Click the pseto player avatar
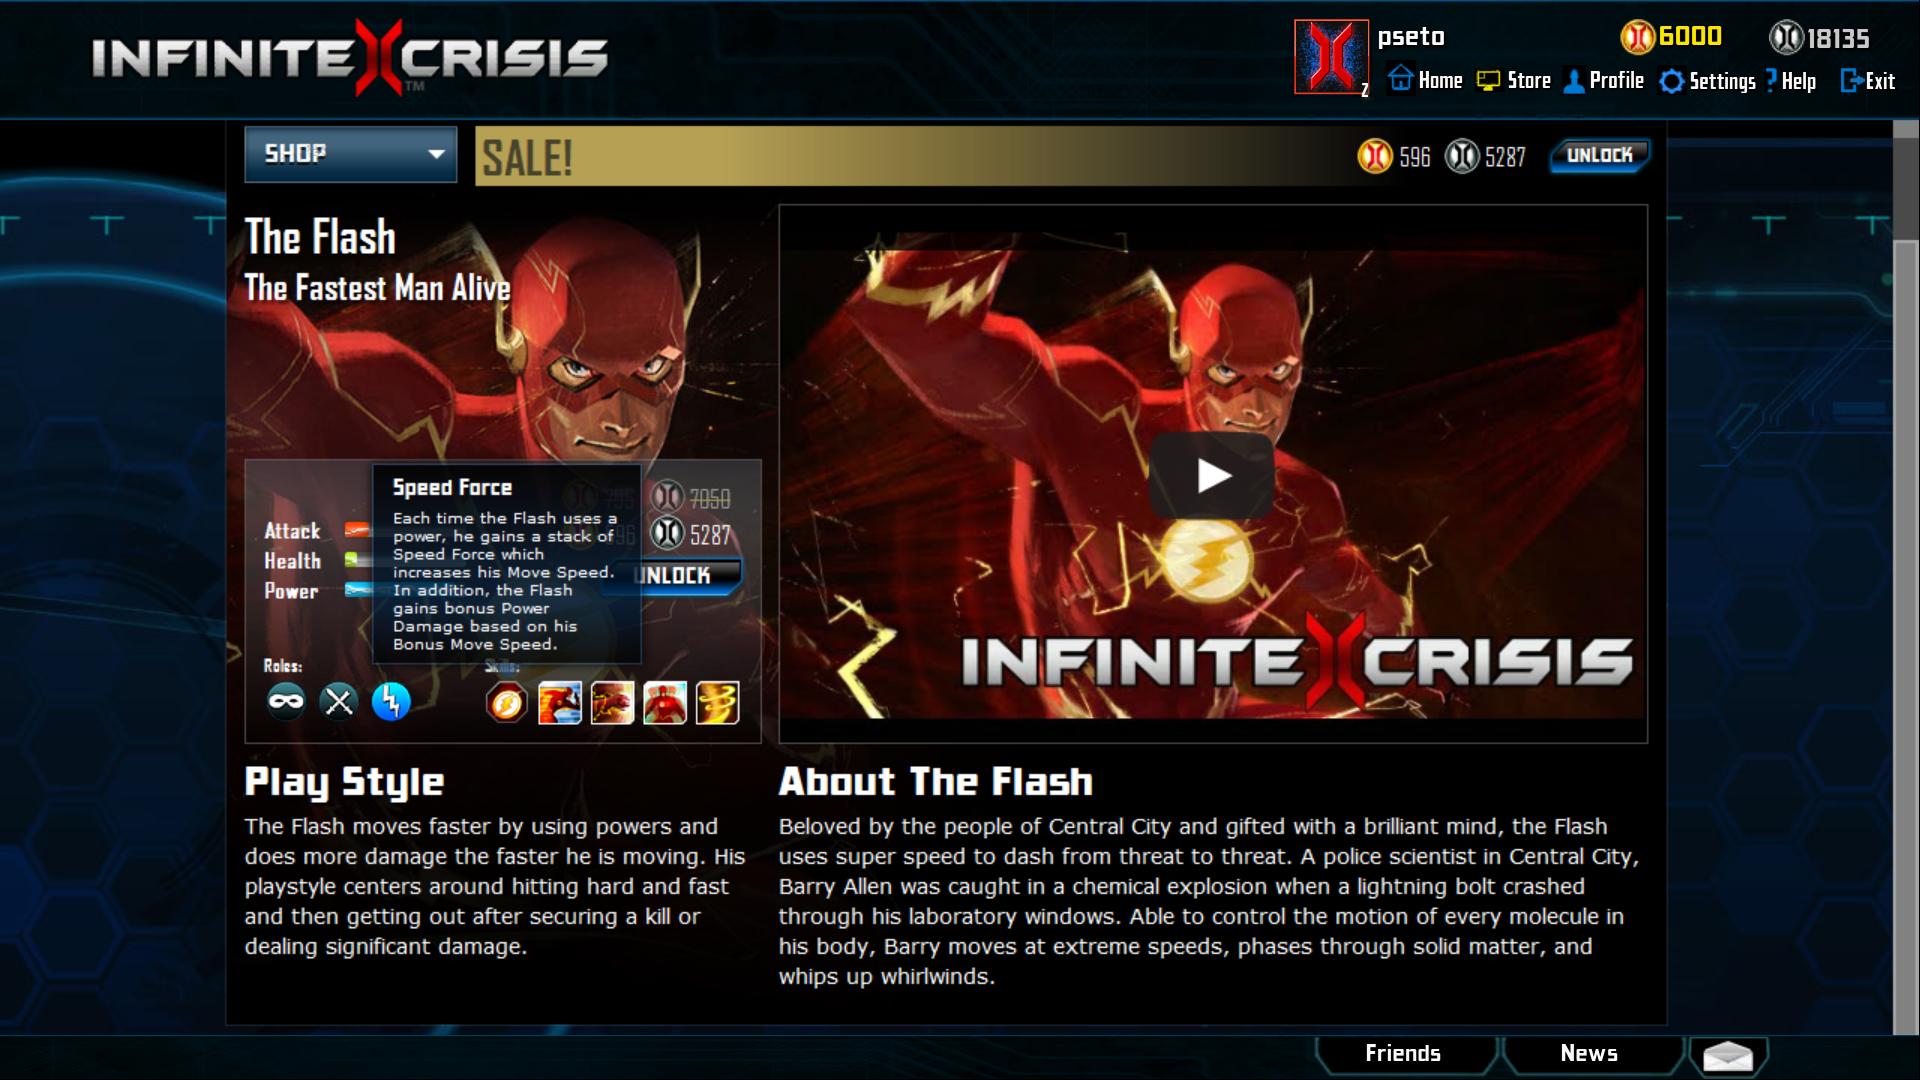The height and width of the screenshot is (1080, 1920). click(x=1331, y=57)
